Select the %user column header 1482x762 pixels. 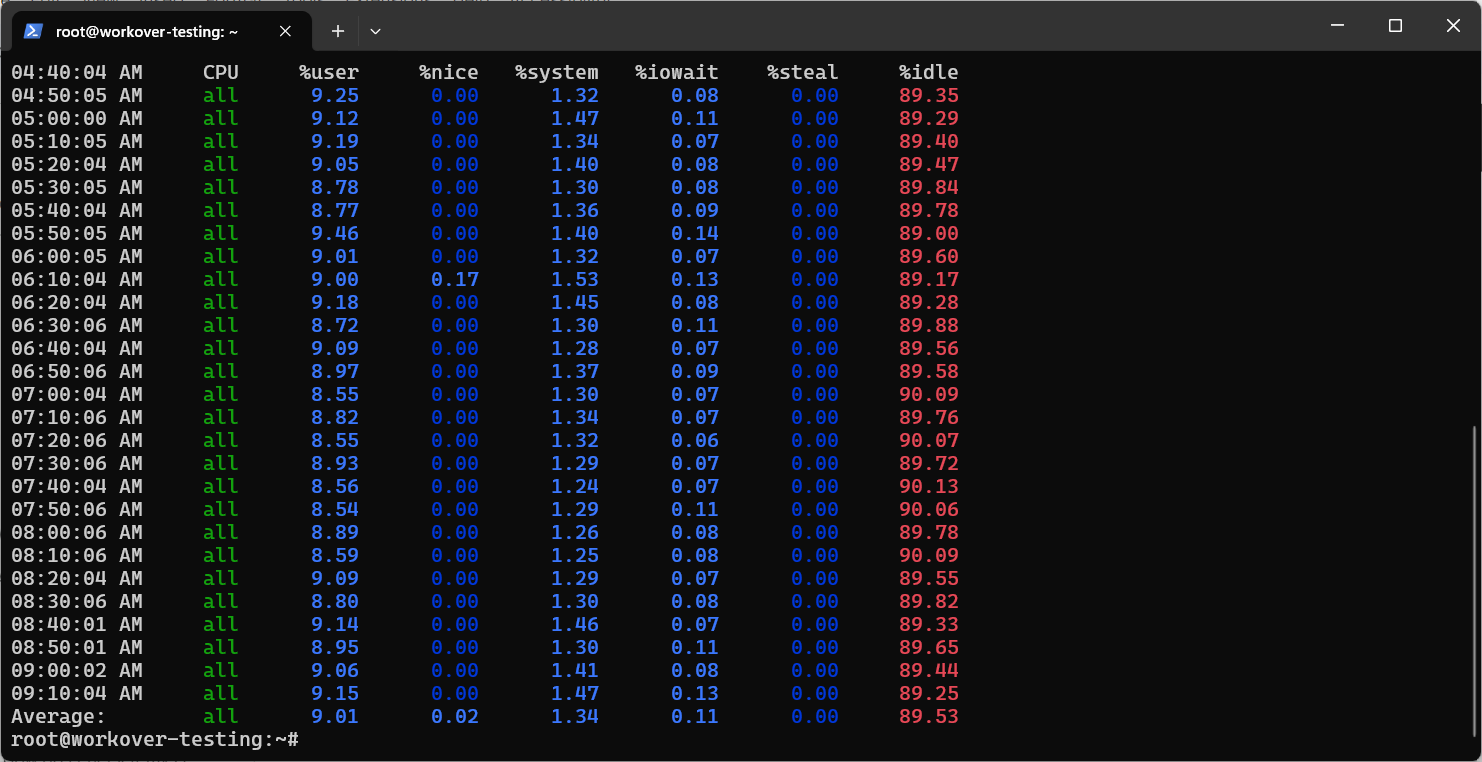click(x=330, y=71)
